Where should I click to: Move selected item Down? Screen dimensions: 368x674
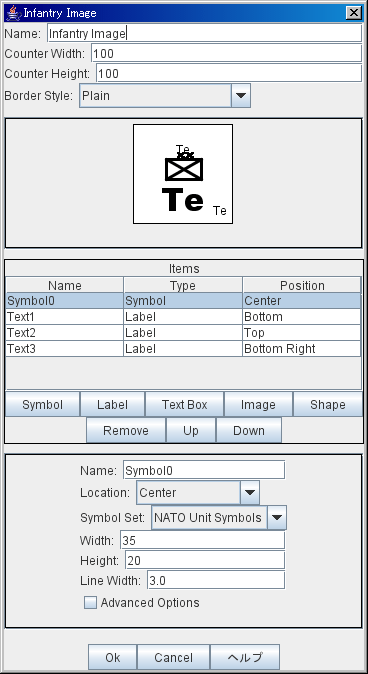(x=249, y=430)
